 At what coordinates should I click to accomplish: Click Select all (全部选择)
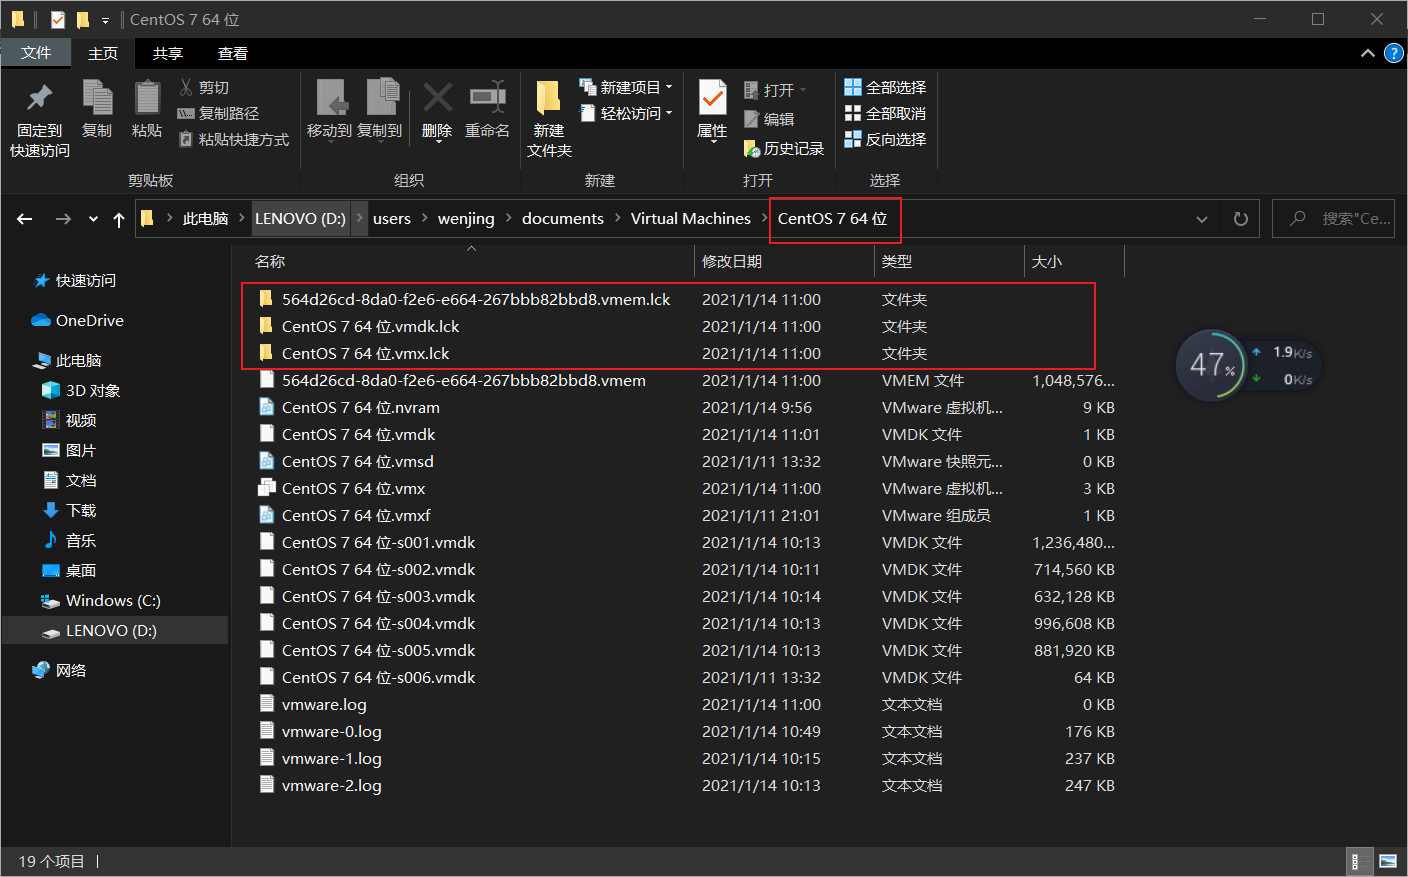(885, 87)
